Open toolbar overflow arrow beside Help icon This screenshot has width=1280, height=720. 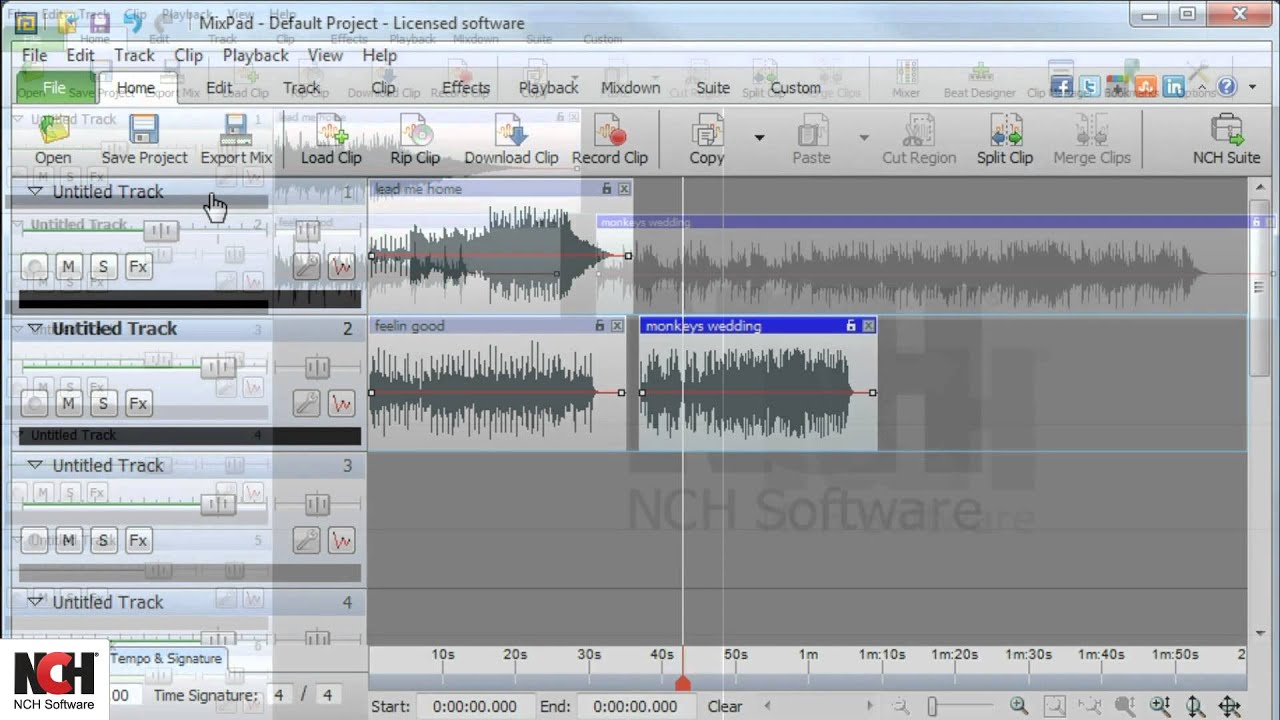(x=1253, y=88)
